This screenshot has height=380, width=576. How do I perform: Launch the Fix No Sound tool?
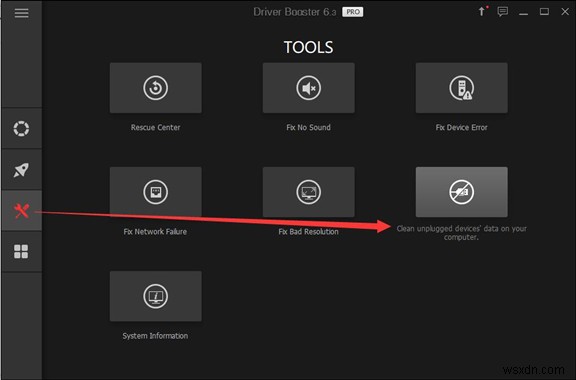tap(309, 88)
